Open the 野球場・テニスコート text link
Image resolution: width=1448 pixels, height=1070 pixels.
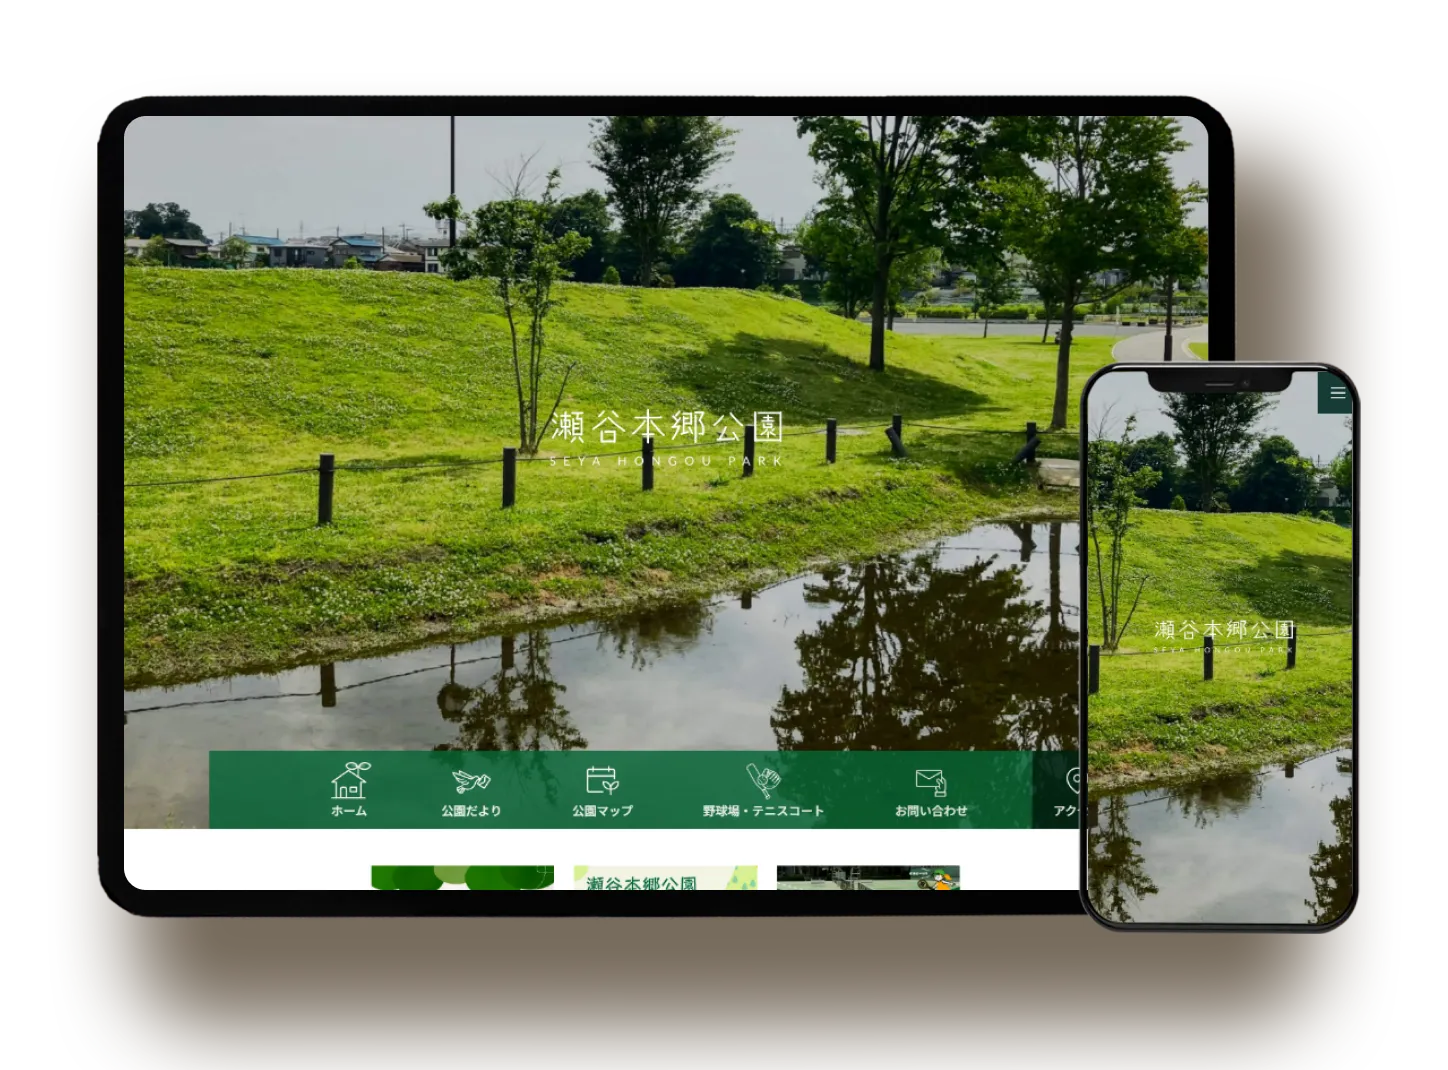point(763,811)
